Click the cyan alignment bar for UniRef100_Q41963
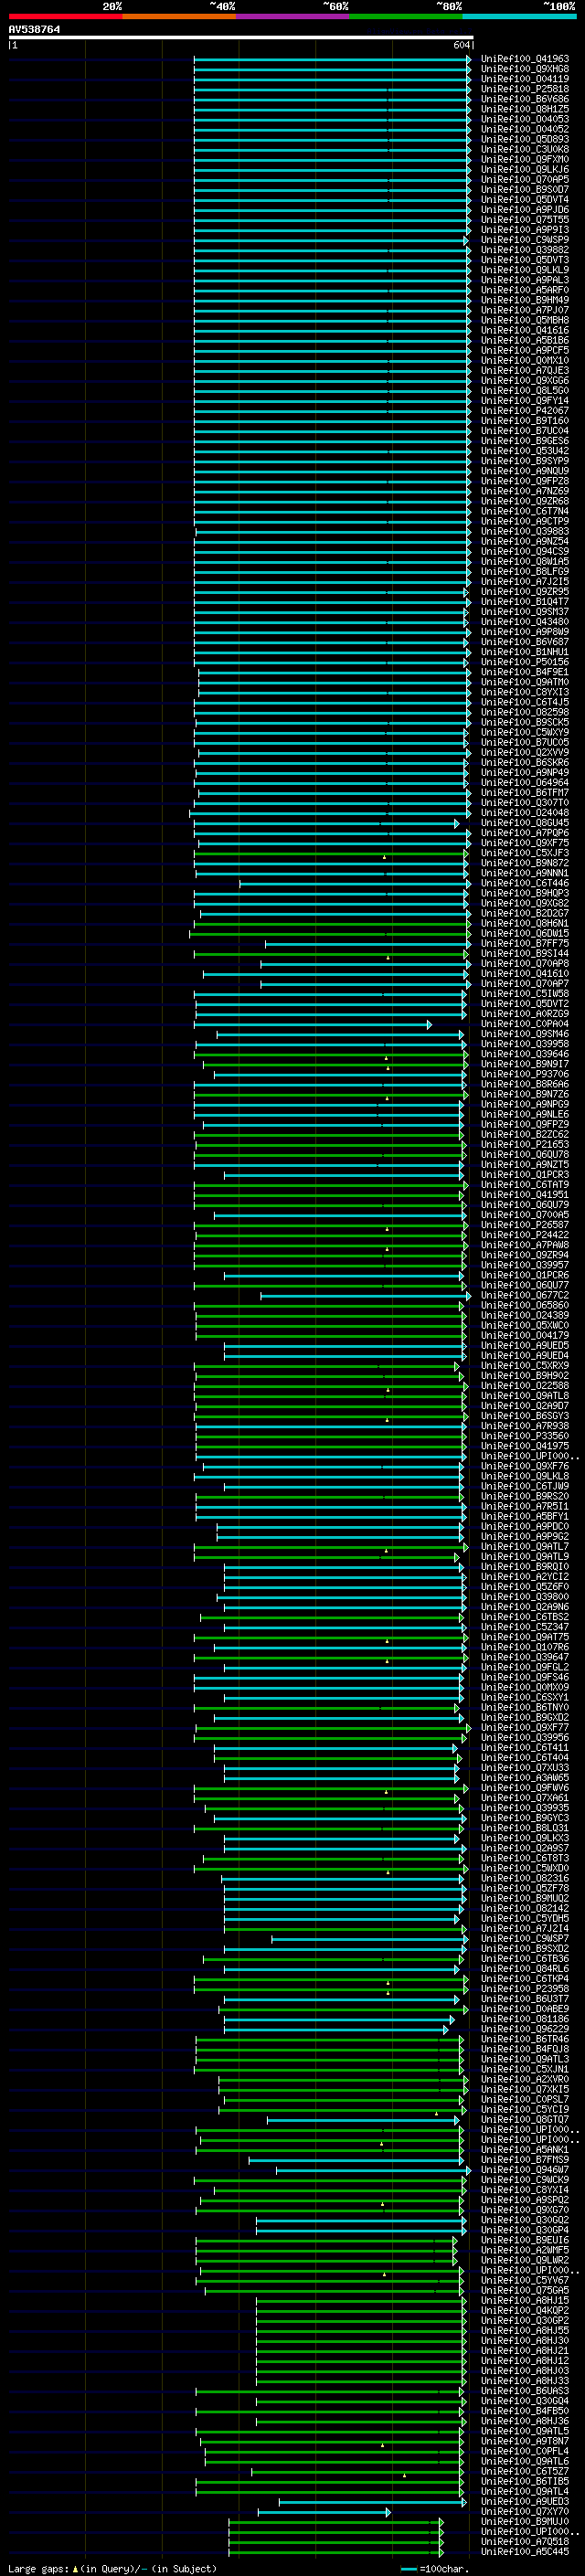The image size is (585, 2576). pos(332,59)
